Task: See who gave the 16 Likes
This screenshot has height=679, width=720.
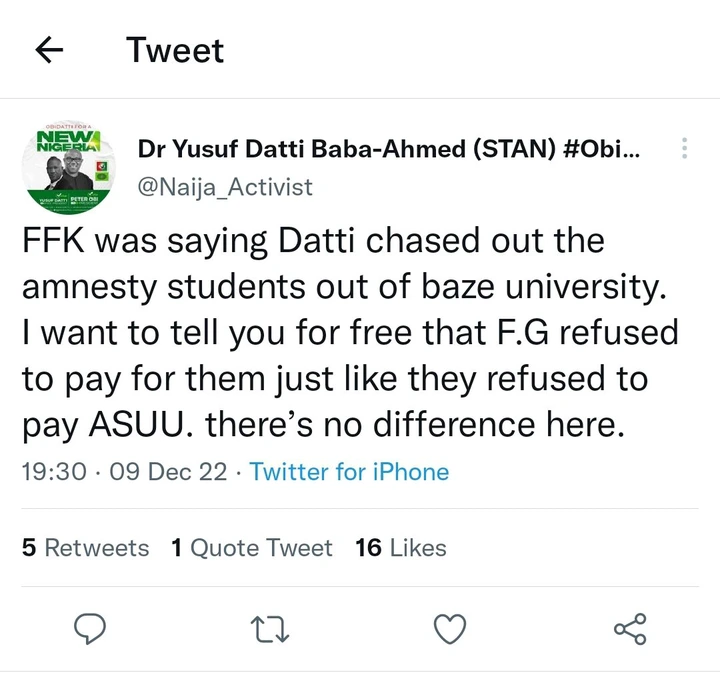Action: 401,548
